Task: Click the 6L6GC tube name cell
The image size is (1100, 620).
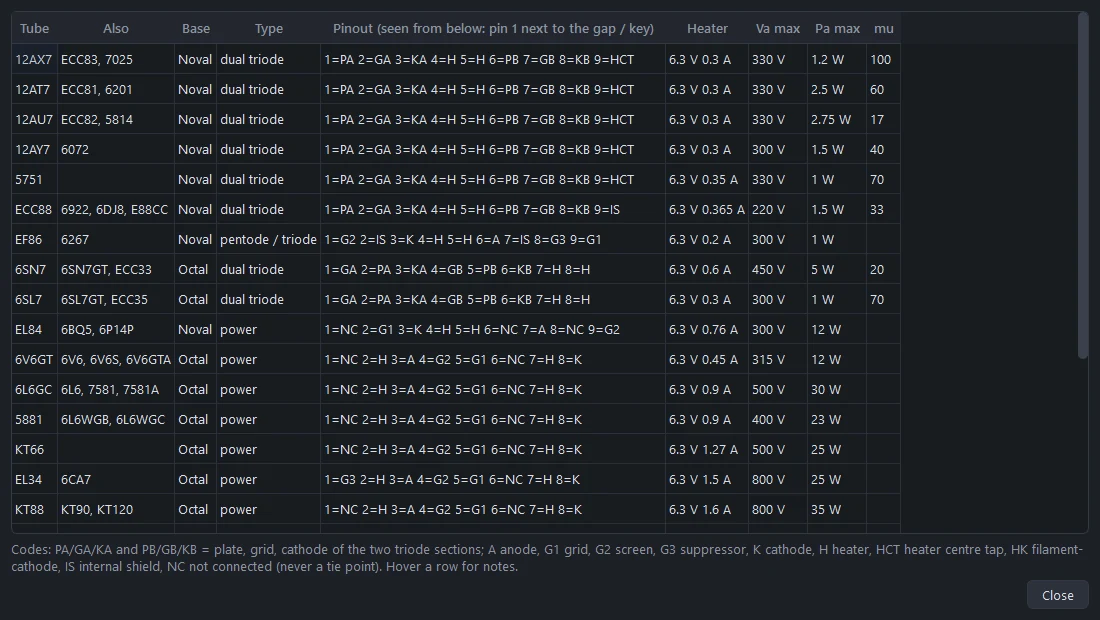Action: point(34,389)
